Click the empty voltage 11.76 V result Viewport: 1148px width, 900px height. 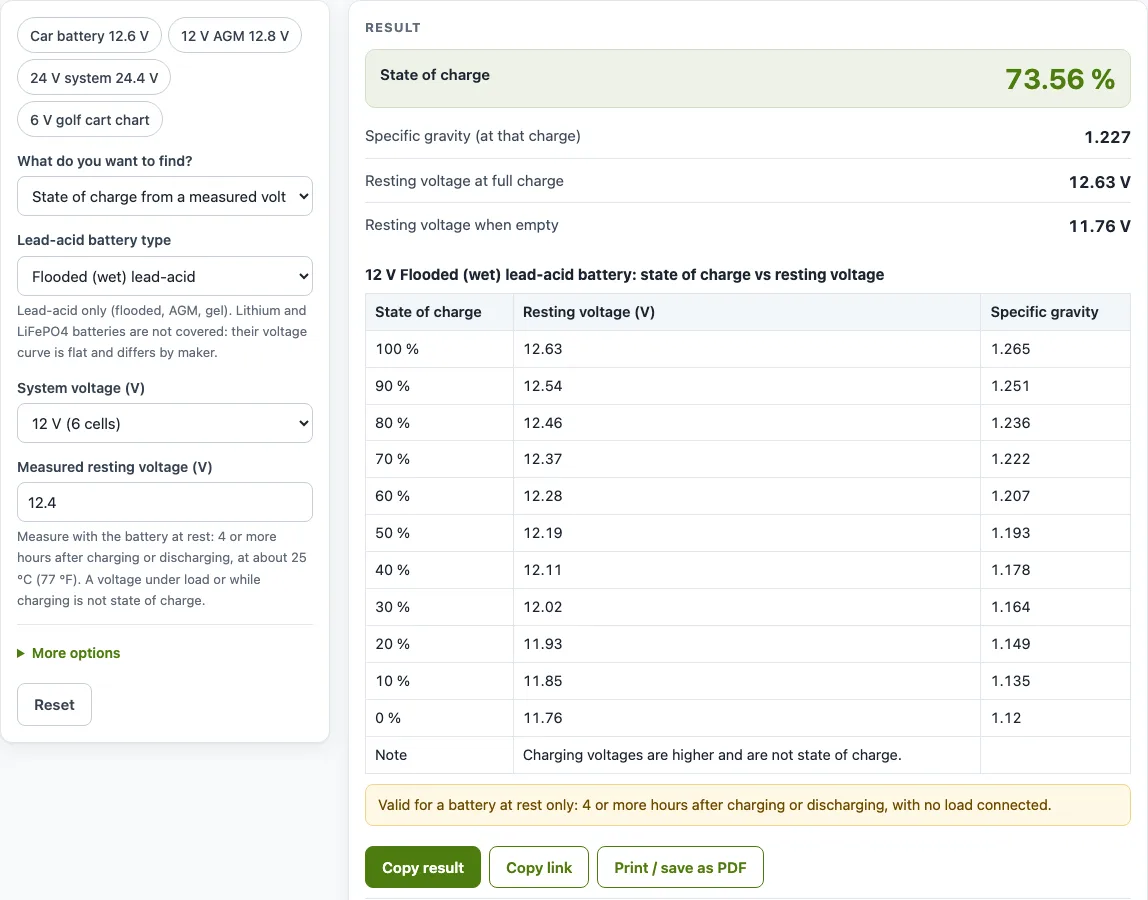pyautogui.click(x=1100, y=226)
